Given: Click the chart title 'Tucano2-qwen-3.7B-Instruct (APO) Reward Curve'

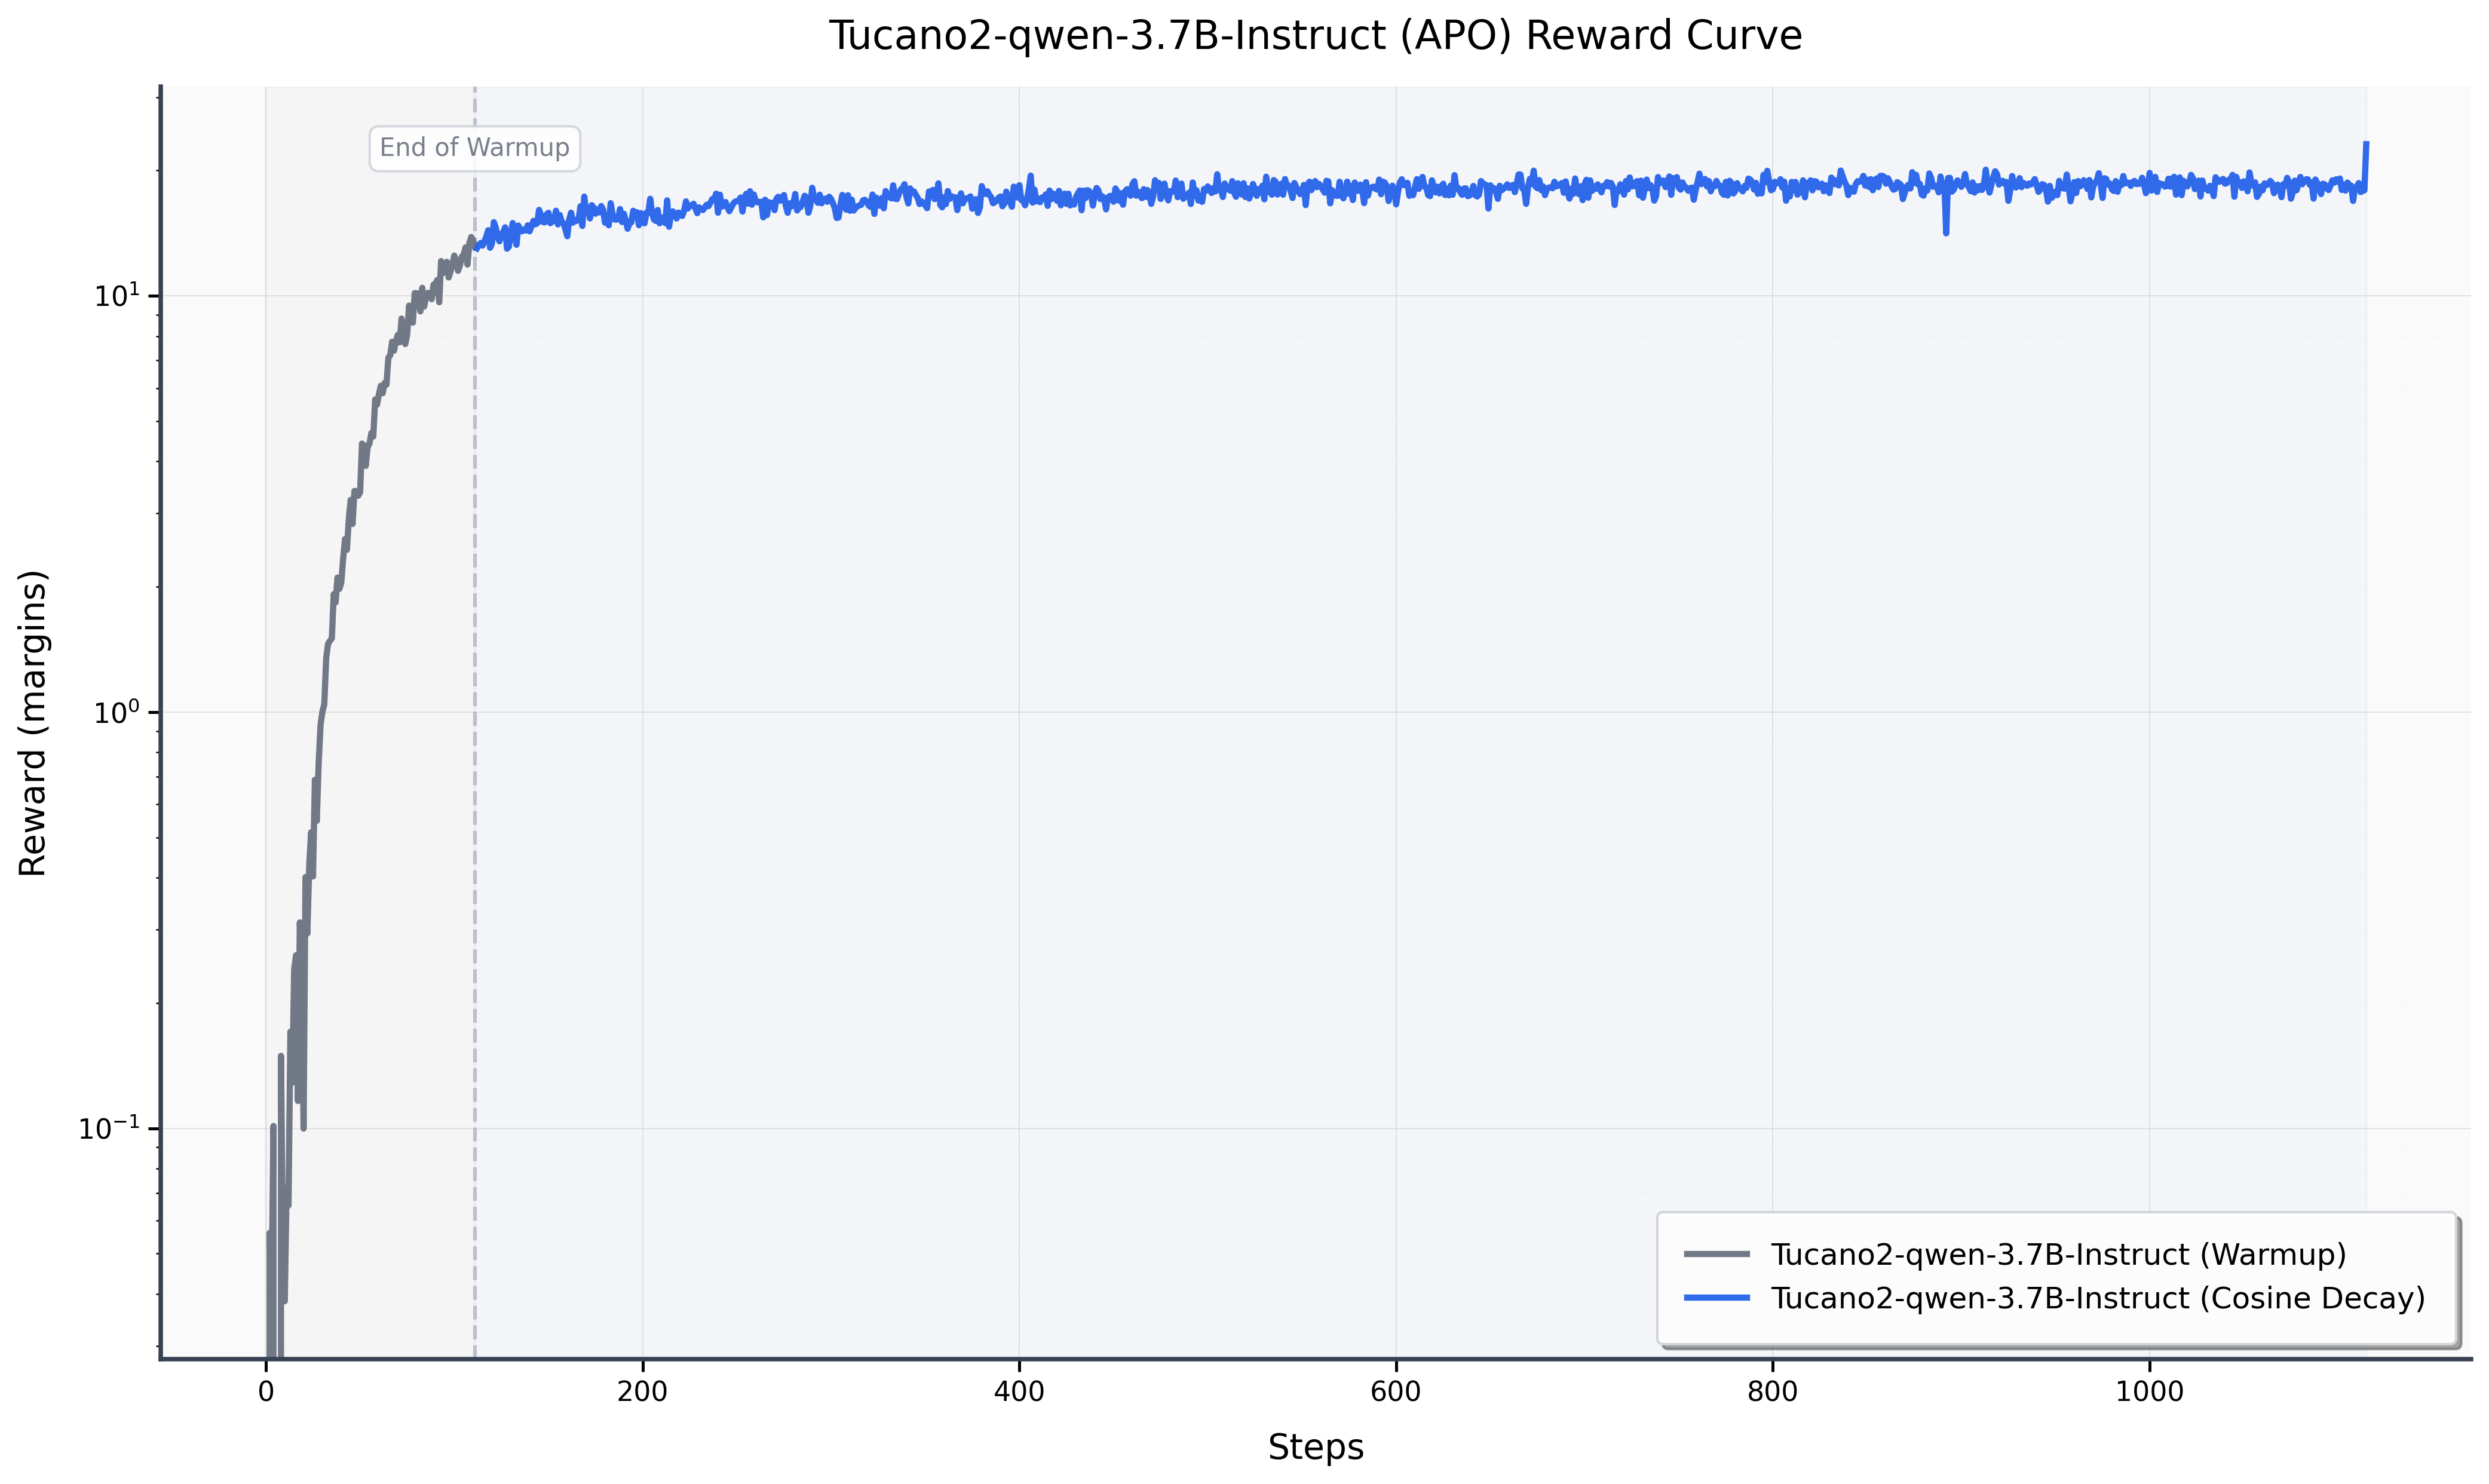Looking at the screenshot, I should (x=1315, y=36).
